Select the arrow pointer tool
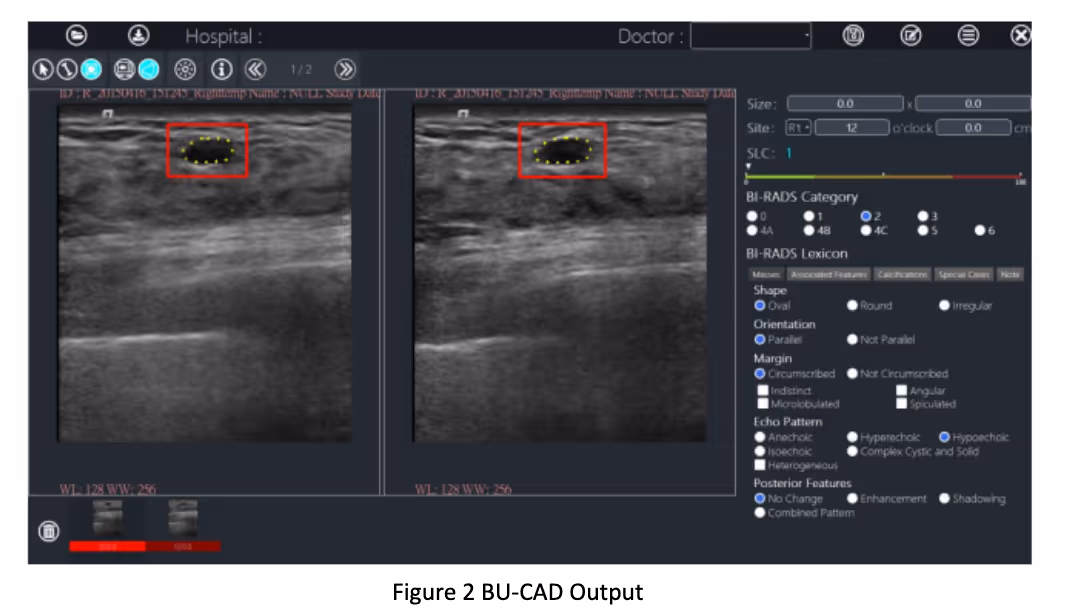This screenshot has width=1079, height=616. point(43,70)
